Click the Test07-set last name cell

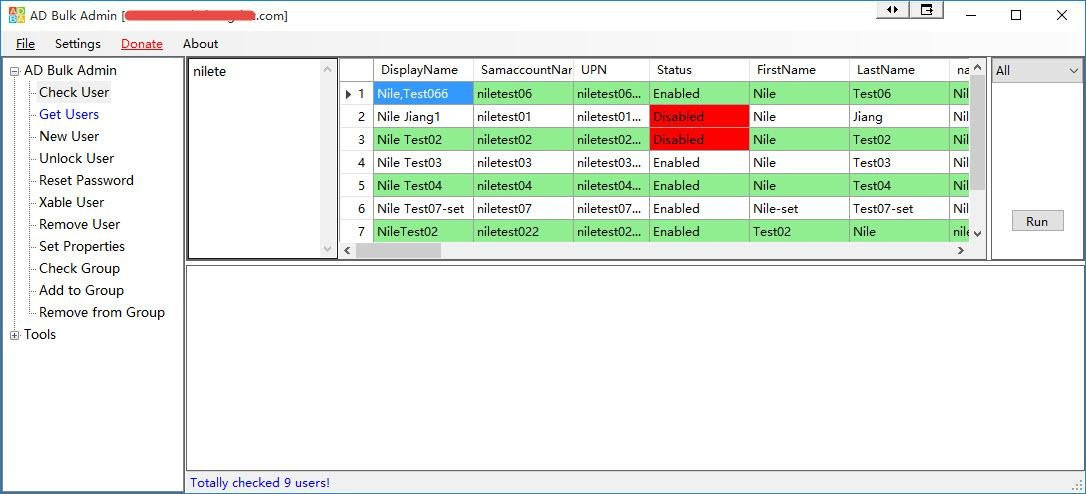tap(899, 209)
